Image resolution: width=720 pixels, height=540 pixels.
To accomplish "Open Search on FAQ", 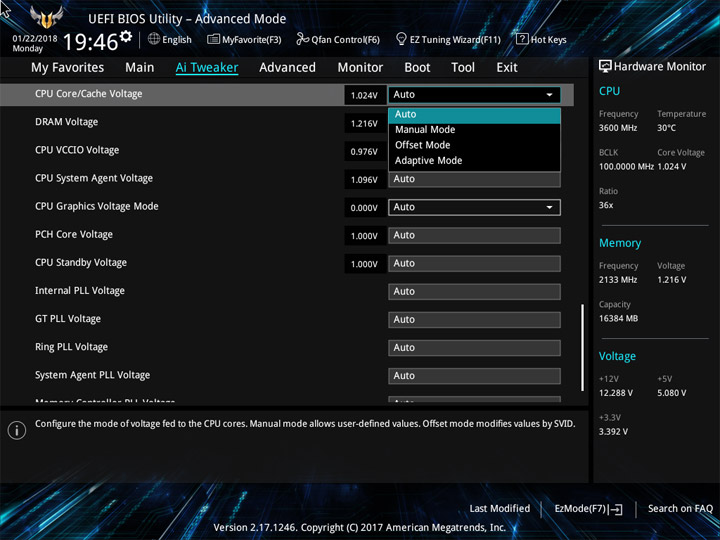I will [x=680, y=509].
